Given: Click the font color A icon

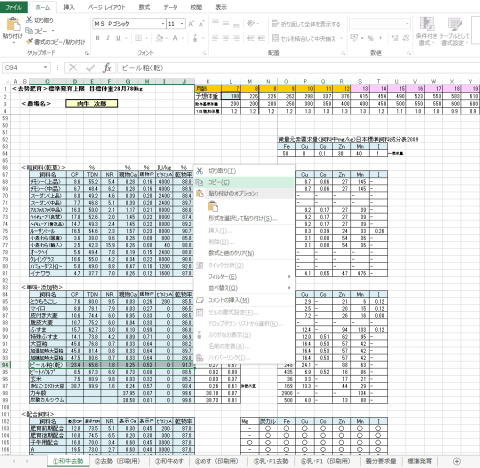Looking at the screenshot, I should (175, 38).
